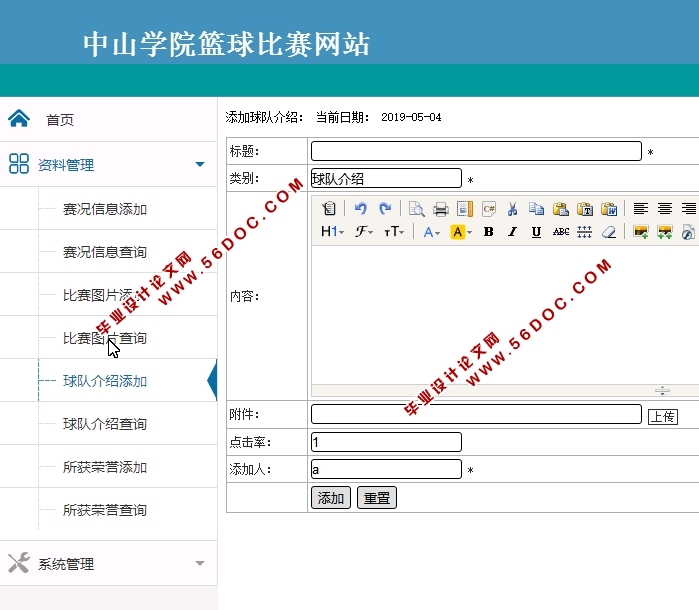Collapse the 资料管理 menu section
The height and width of the screenshot is (610, 699).
point(200,165)
